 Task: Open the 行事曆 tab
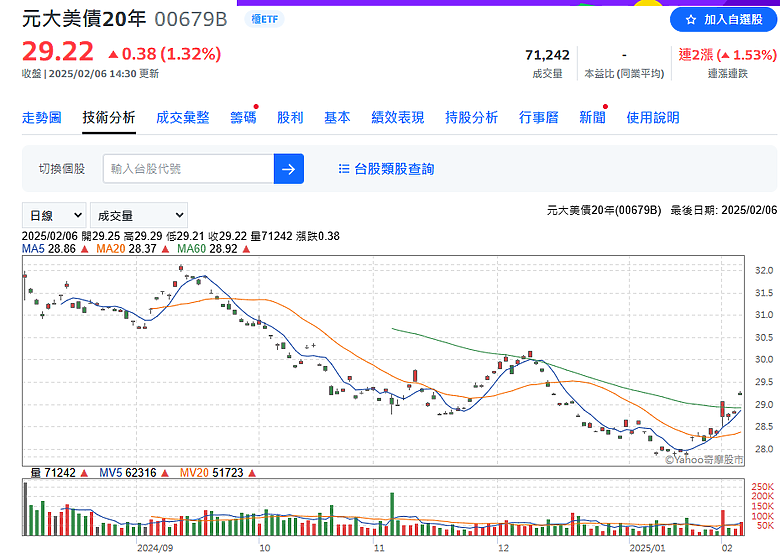tap(539, 117)
